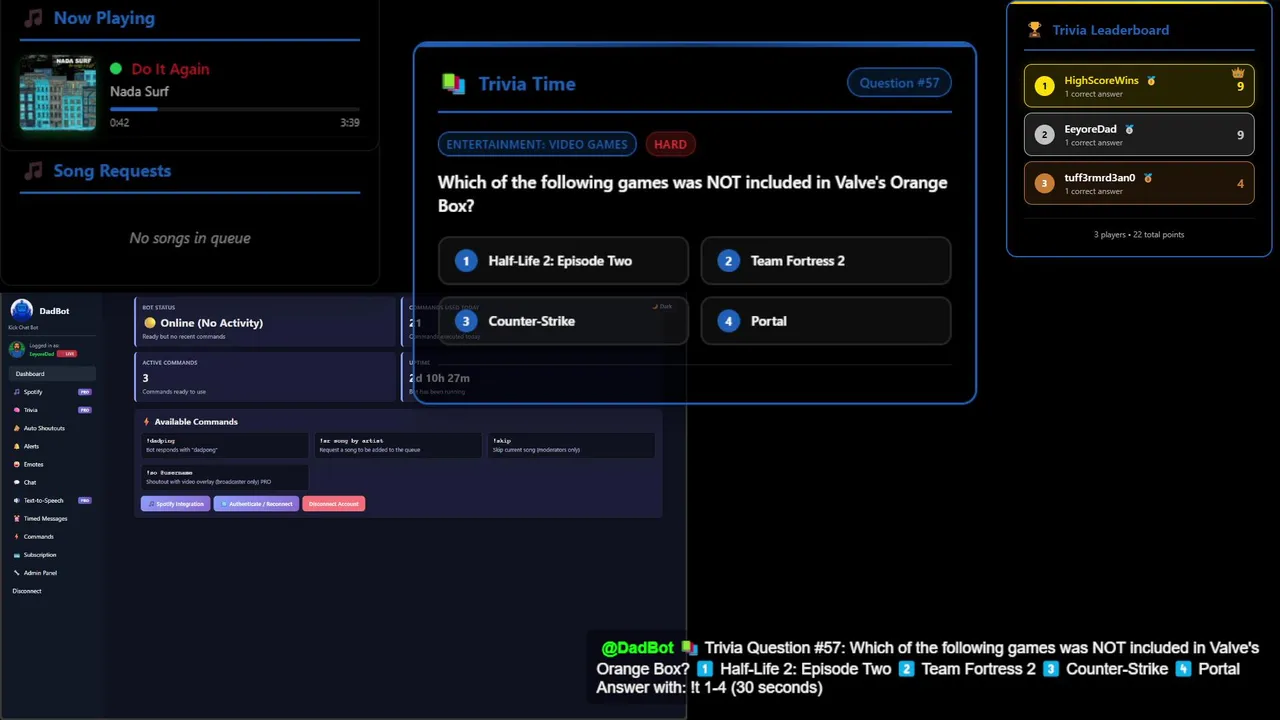
Task: Click the Chat speech bubble icon
Action: 16,482
